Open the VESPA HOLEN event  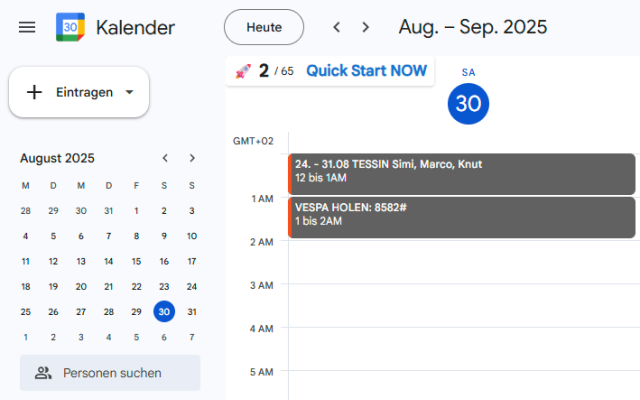(461, 215)
